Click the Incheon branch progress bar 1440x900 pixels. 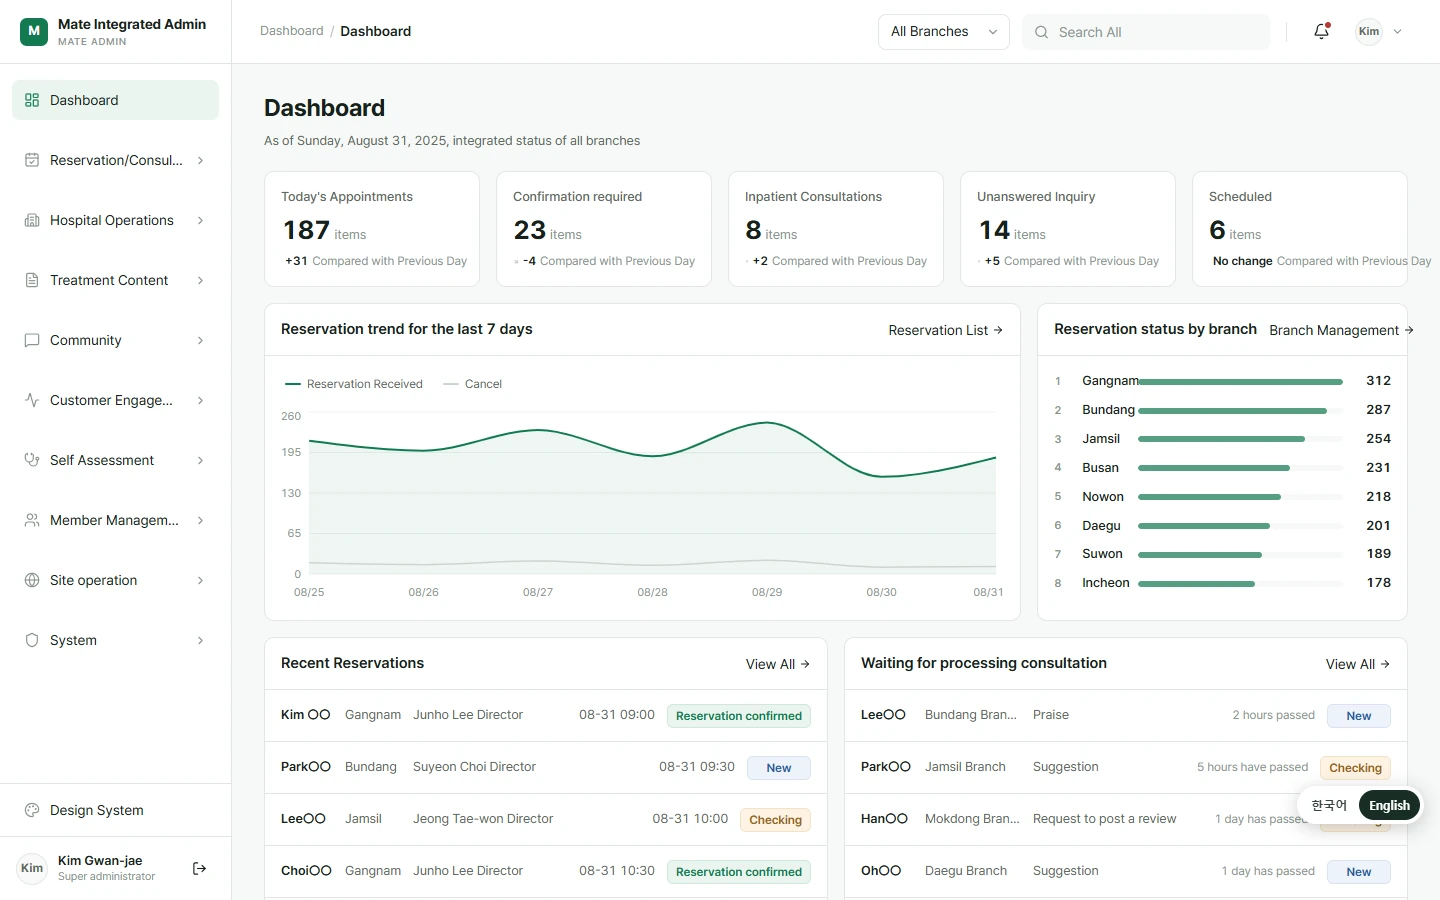pos(1240,583)
